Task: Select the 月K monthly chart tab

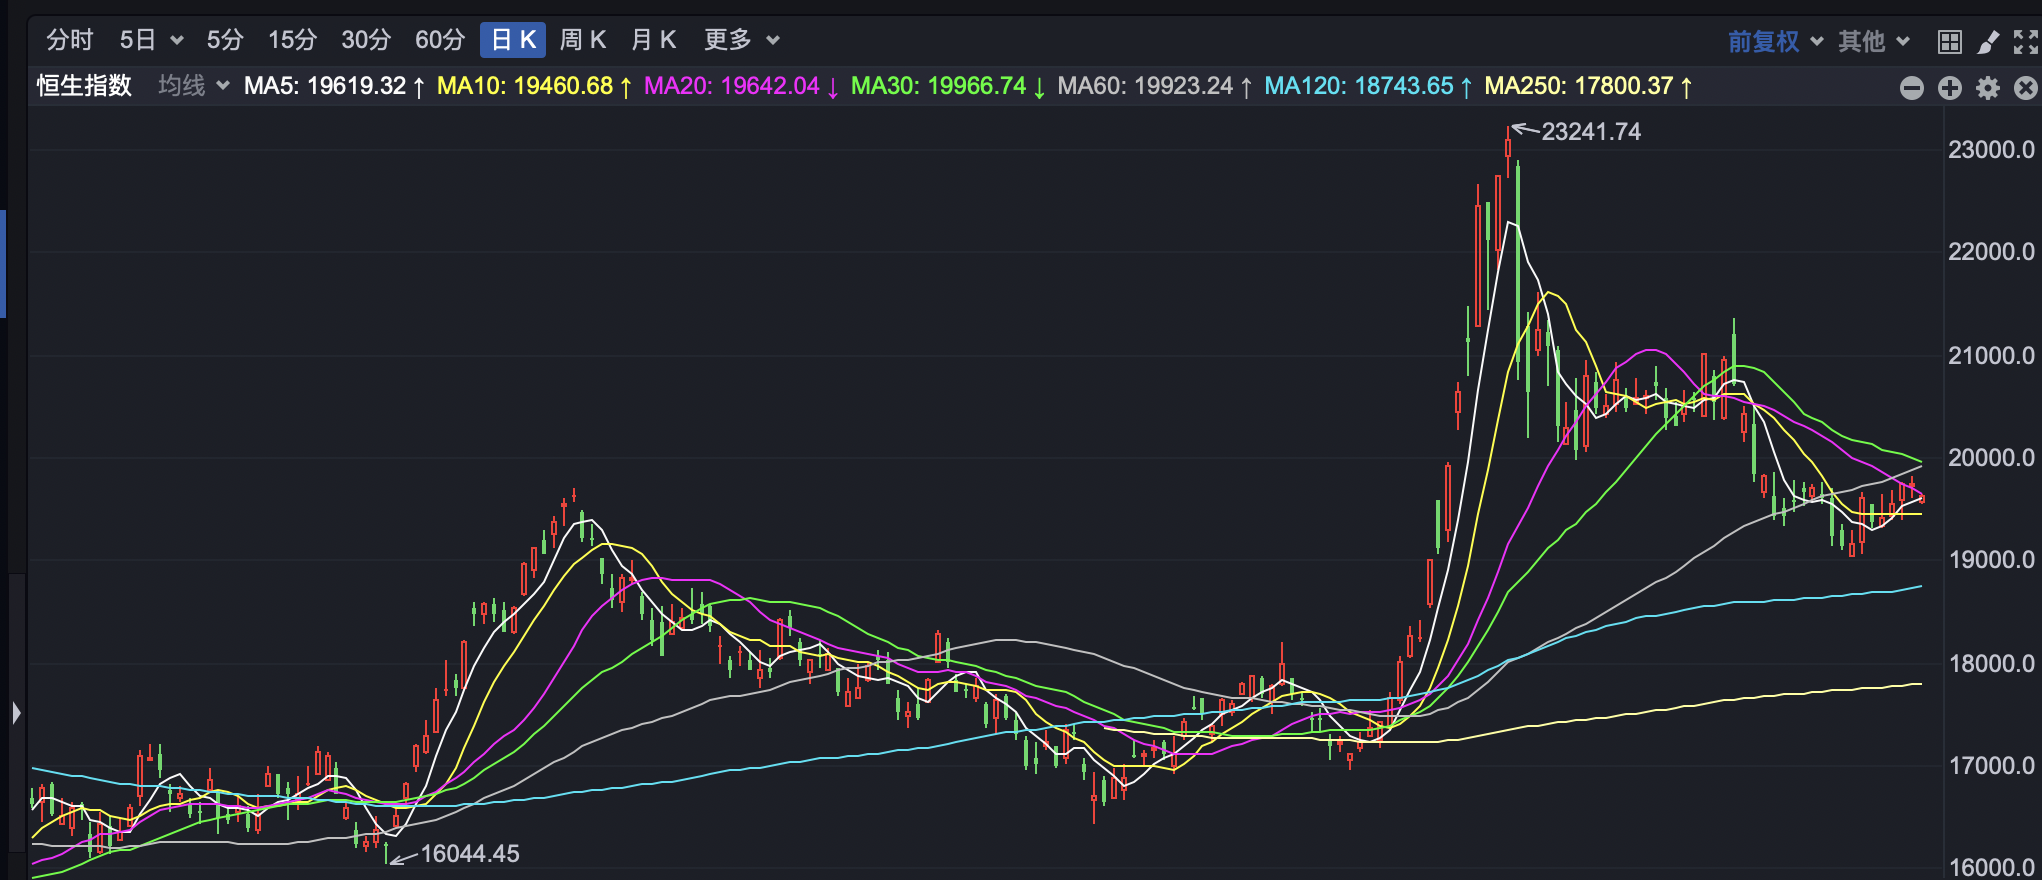Action: click(x=654, y=40)
